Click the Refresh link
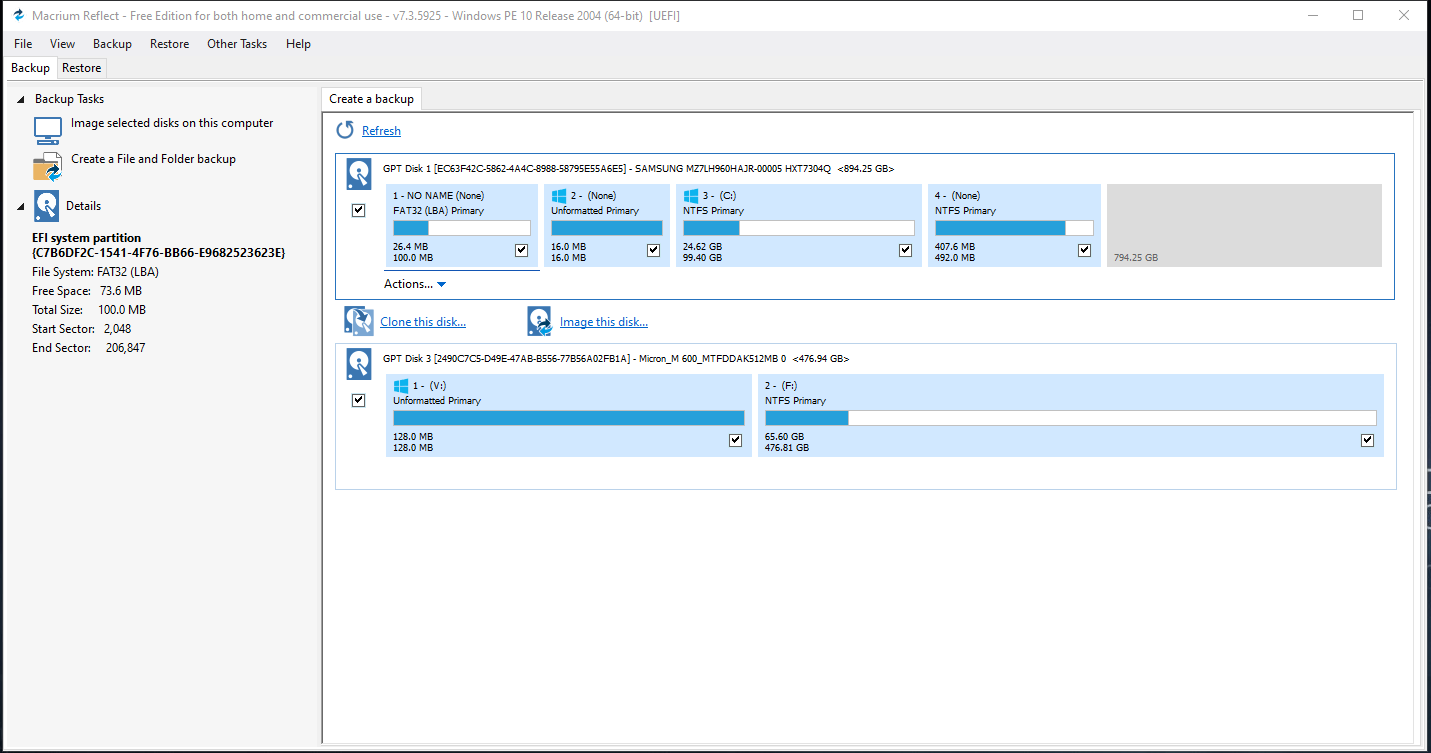This screenshot has height=753, width=1431. tap(381, 131)
